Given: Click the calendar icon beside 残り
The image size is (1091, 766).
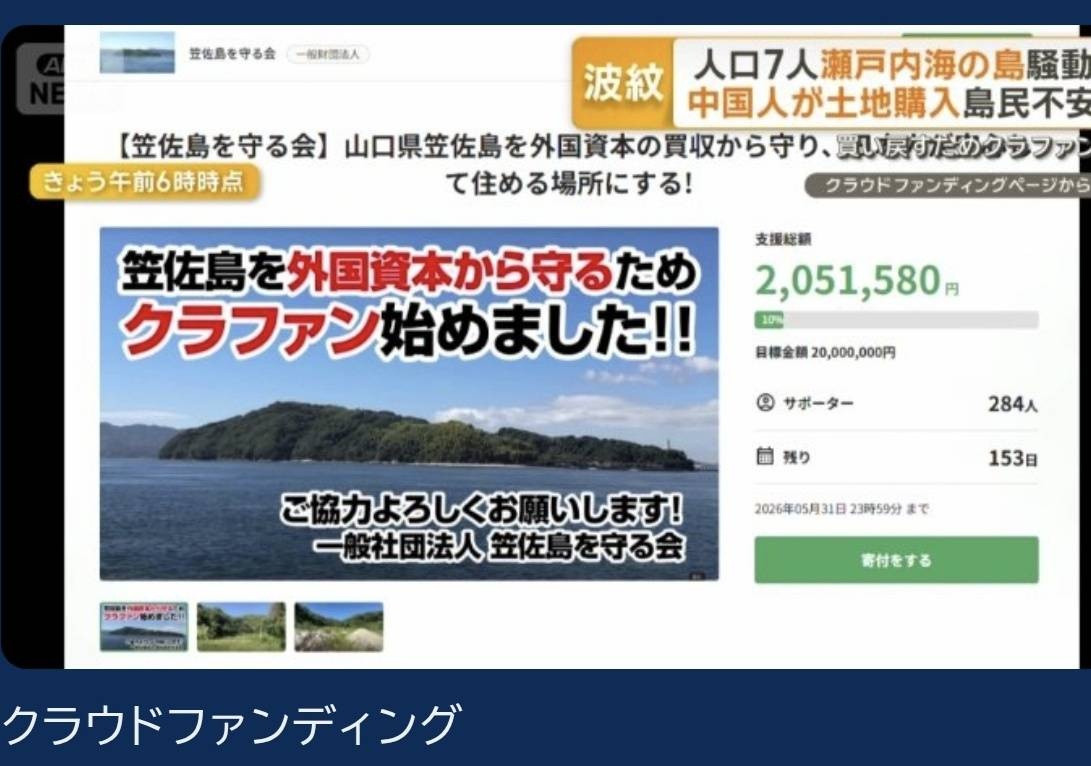Looking at the screenshot, I should (x=765, y=456).
